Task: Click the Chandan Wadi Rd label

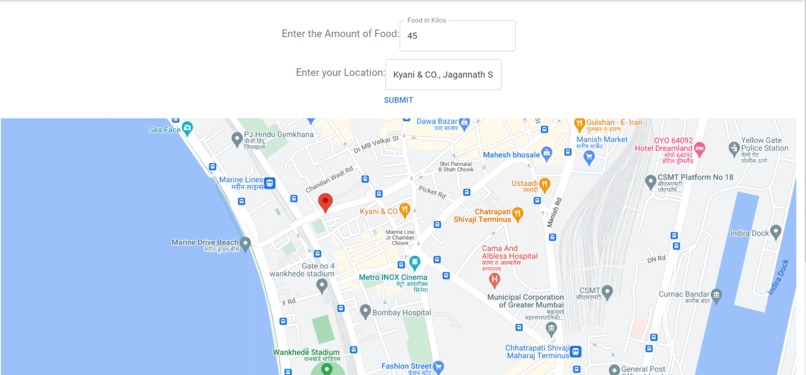Action: click(329, 180)
